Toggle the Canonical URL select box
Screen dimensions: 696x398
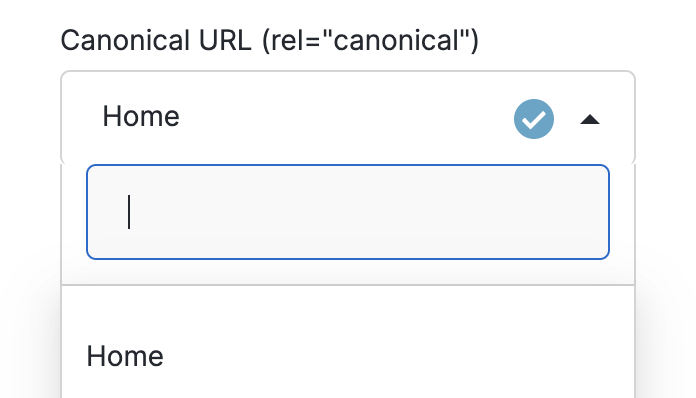coord(348,118)
